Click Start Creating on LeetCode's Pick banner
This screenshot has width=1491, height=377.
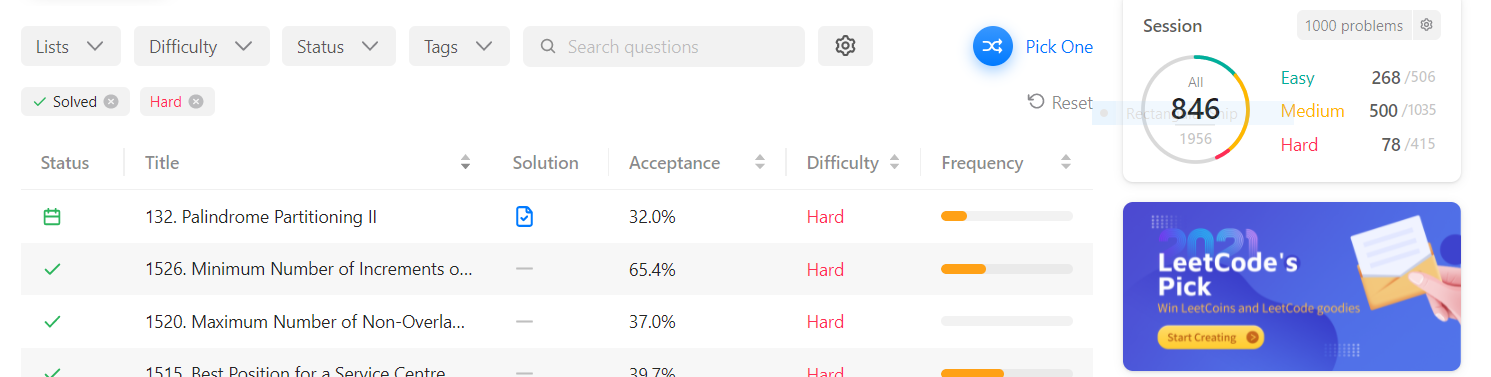(x=1210, y=338)
